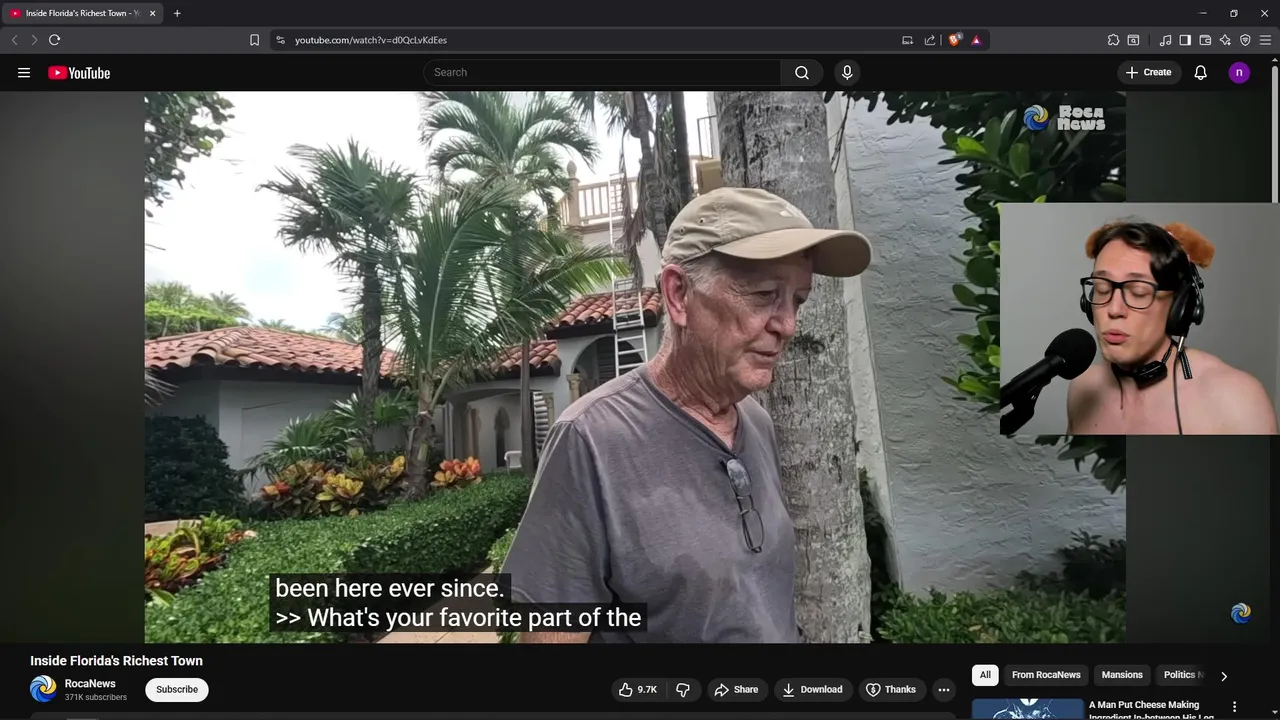The image size is (1280, 720).
Task: Click the '371K subscribers' text
Action: 96,697
